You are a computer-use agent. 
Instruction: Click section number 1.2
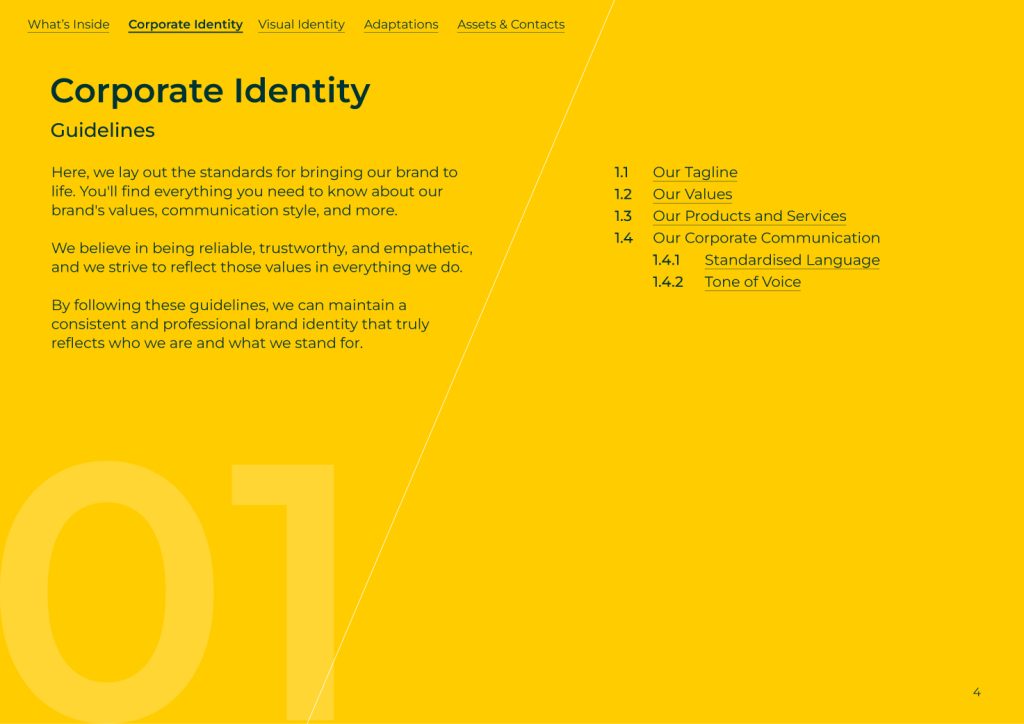tap(622, 195)
